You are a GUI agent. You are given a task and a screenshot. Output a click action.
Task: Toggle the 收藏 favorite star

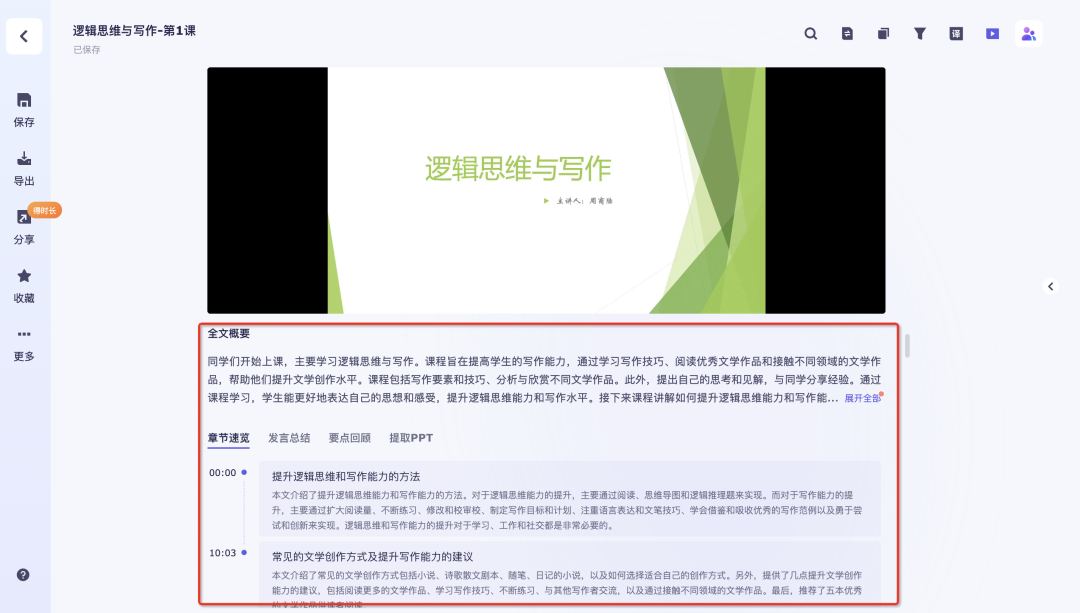point(23,278)
